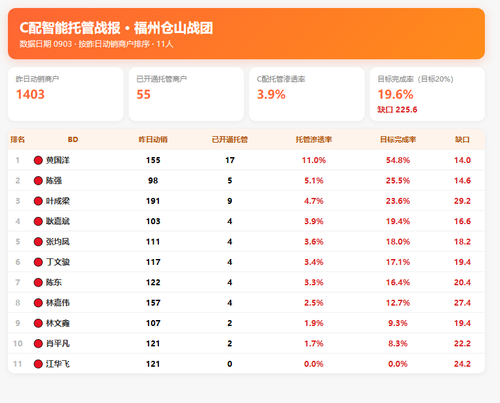Click the 155 value in rank 1 row
This screenshot has width=500, height=403.
click(x=153, y=160)
